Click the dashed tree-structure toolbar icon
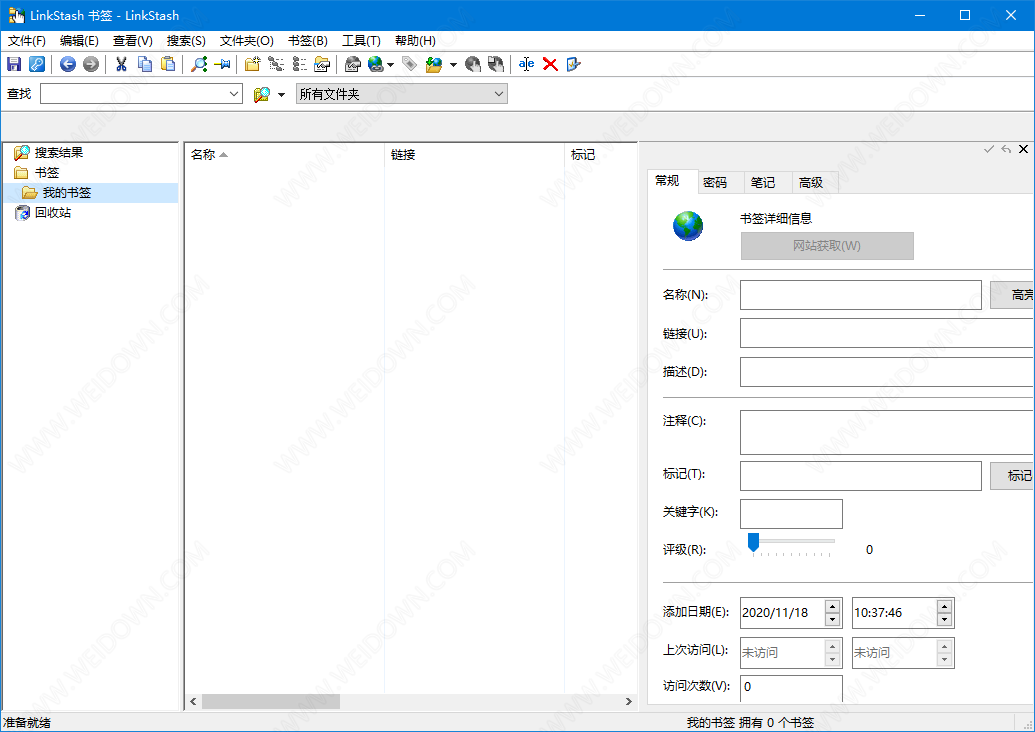 [x=276, y=64]
